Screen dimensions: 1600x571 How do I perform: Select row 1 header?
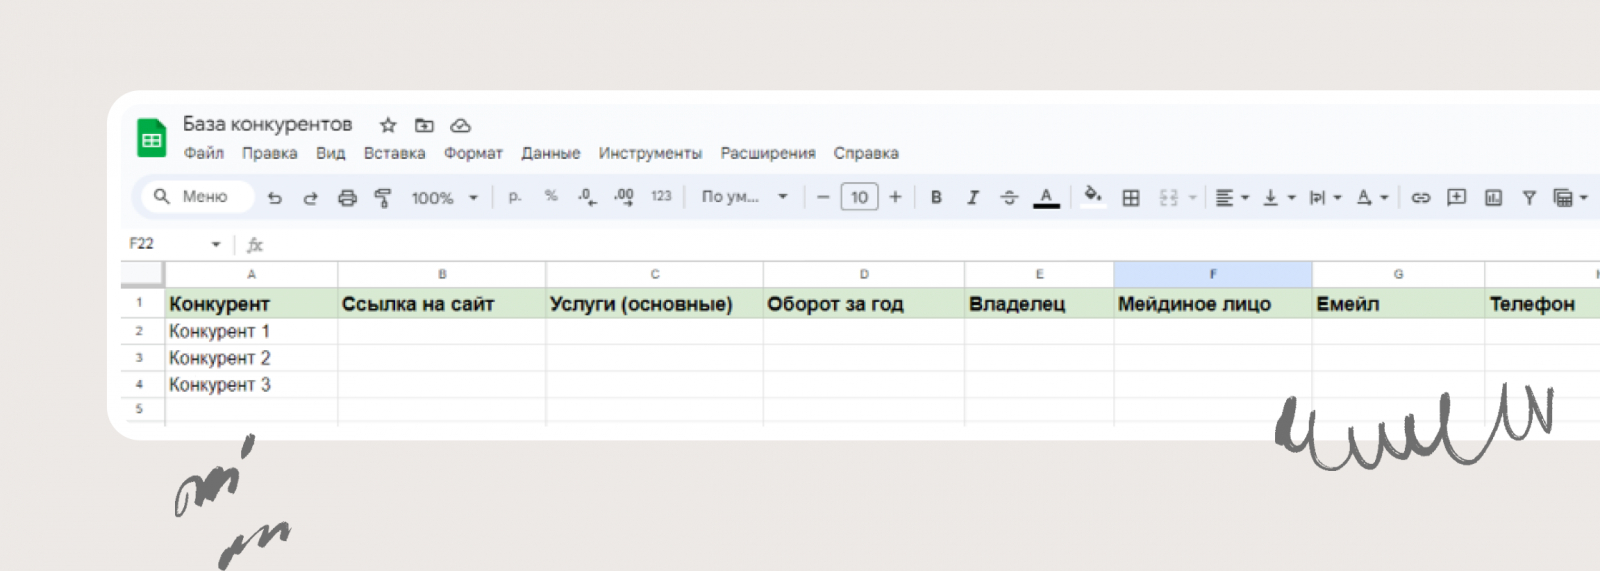(x=140, y=303)
